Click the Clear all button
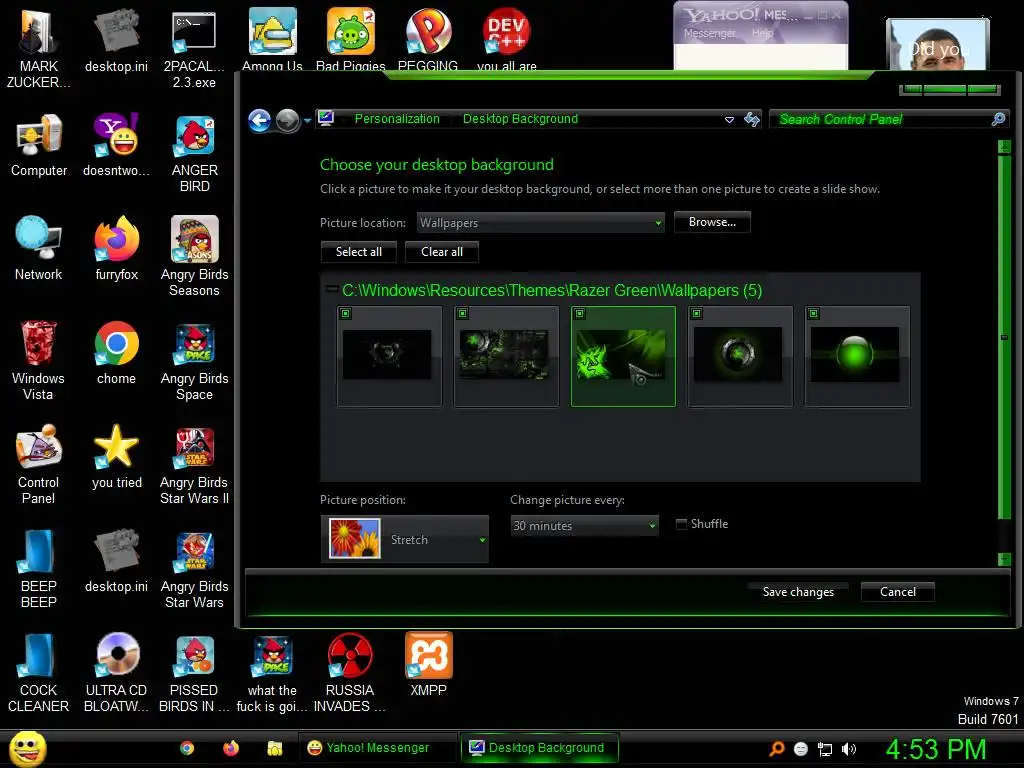Image resolution: width=1024 pixels, height=768 pixels. click(x=441, y=252)
